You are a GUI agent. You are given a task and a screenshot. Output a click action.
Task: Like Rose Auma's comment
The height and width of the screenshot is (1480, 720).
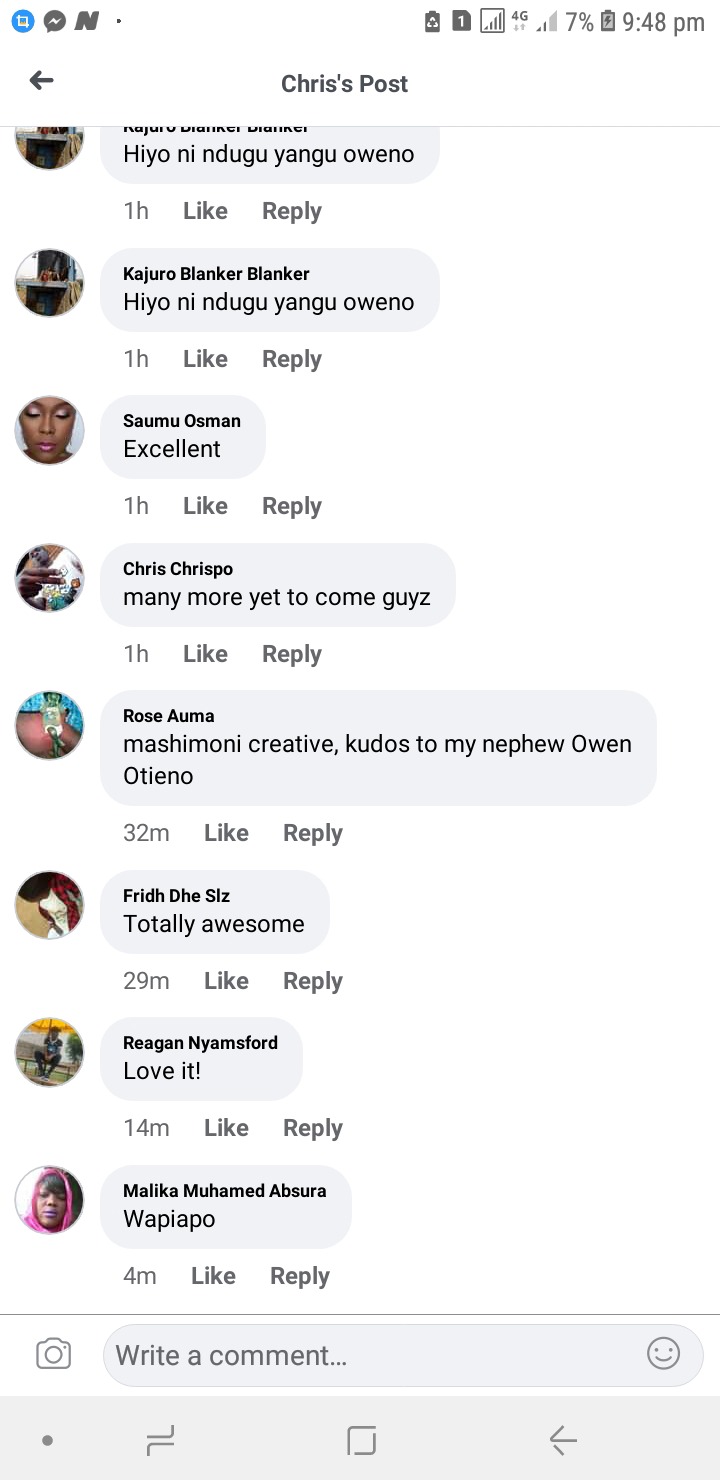click(226, 833)
